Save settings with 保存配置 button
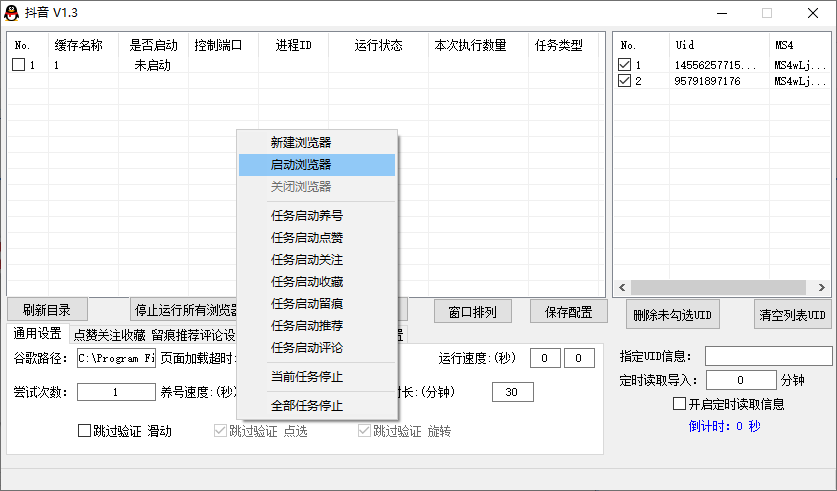The width and height of the screenshot is (837, 491). (x=568, y=311)
